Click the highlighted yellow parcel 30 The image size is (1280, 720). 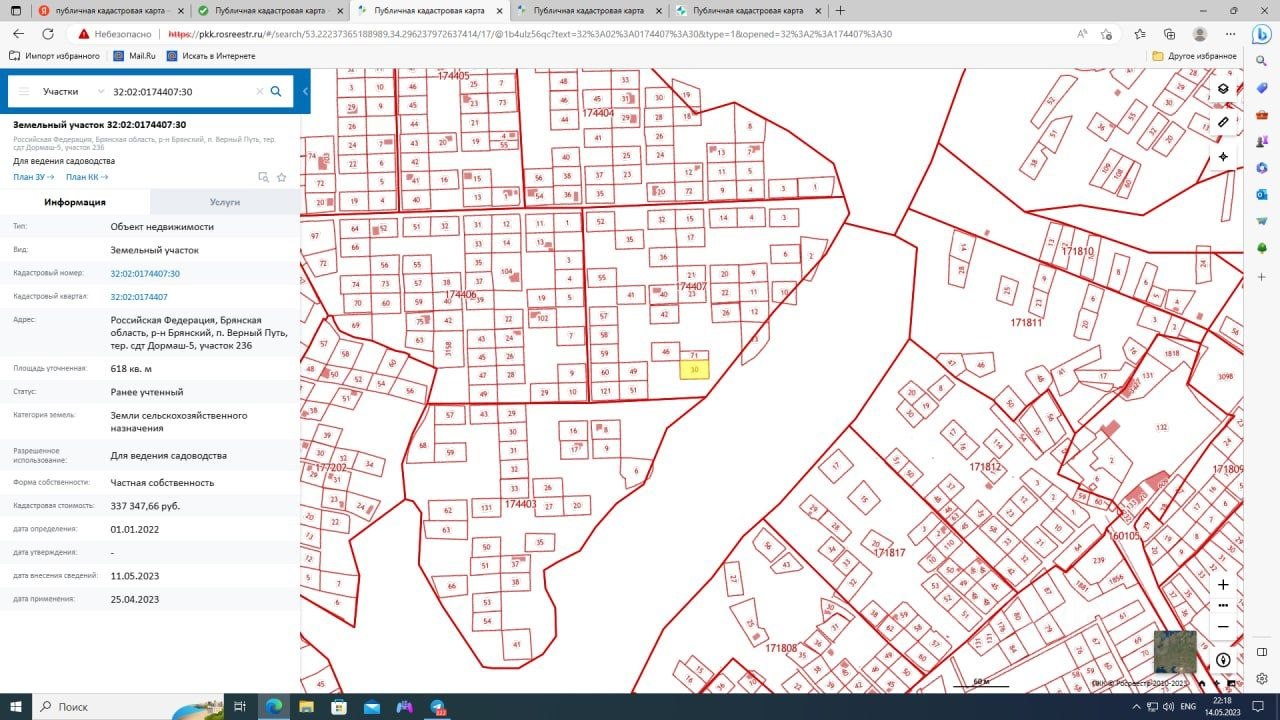694,370
